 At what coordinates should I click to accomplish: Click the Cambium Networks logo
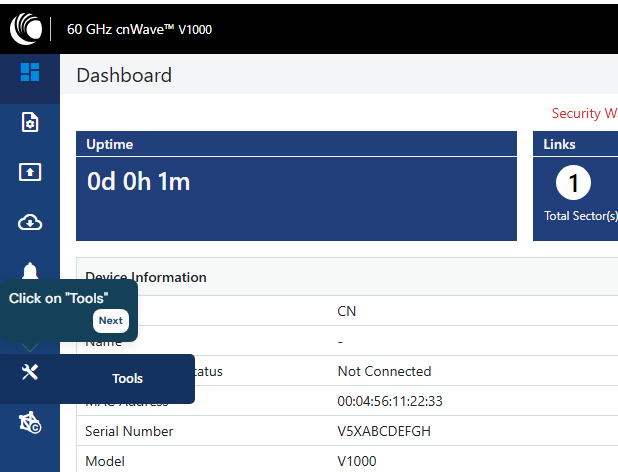click(x=26, y=29)
